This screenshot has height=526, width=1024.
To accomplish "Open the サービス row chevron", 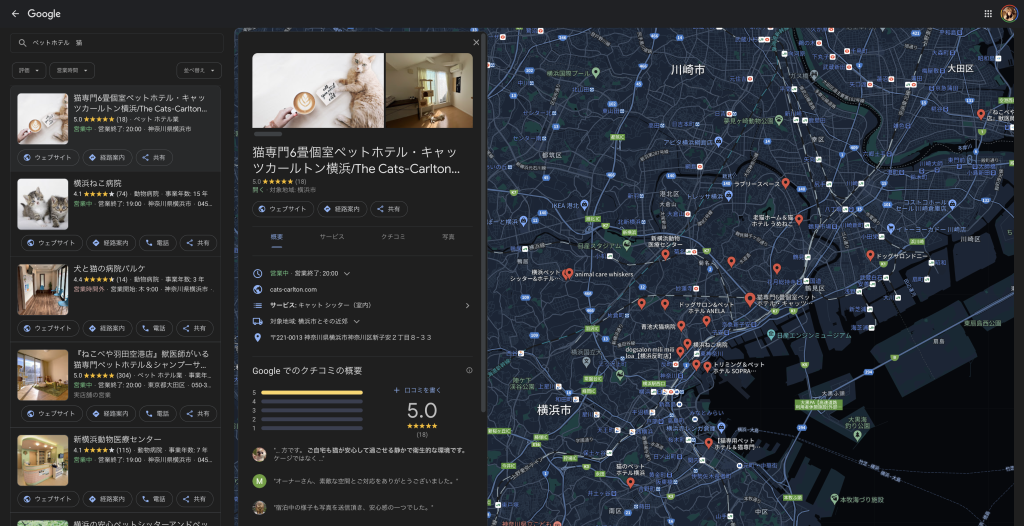I will [x=467, y=305].
